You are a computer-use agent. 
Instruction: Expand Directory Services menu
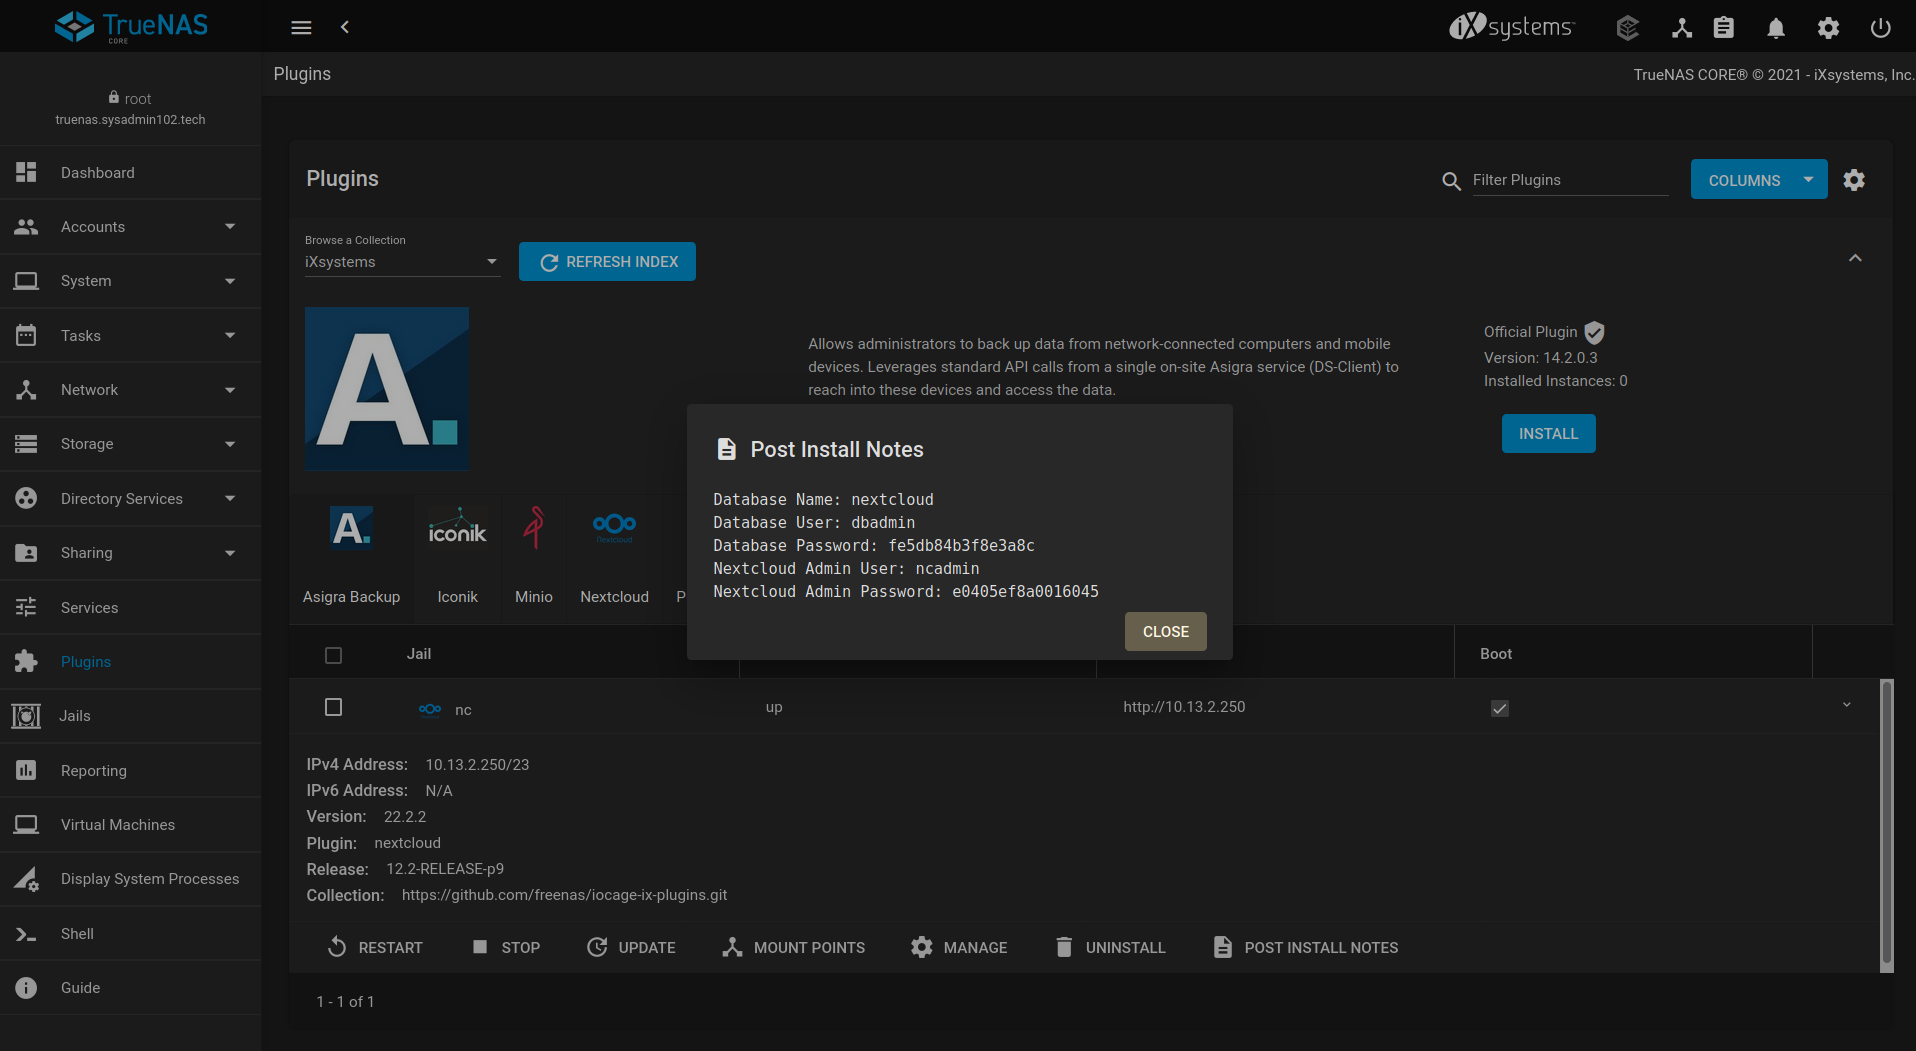131,499
